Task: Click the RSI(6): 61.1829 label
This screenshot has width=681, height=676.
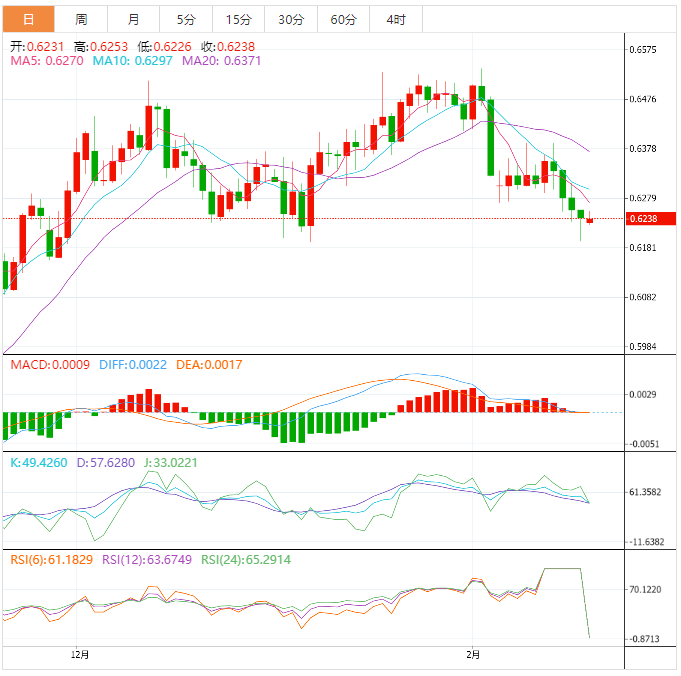Action: (51, 560)
